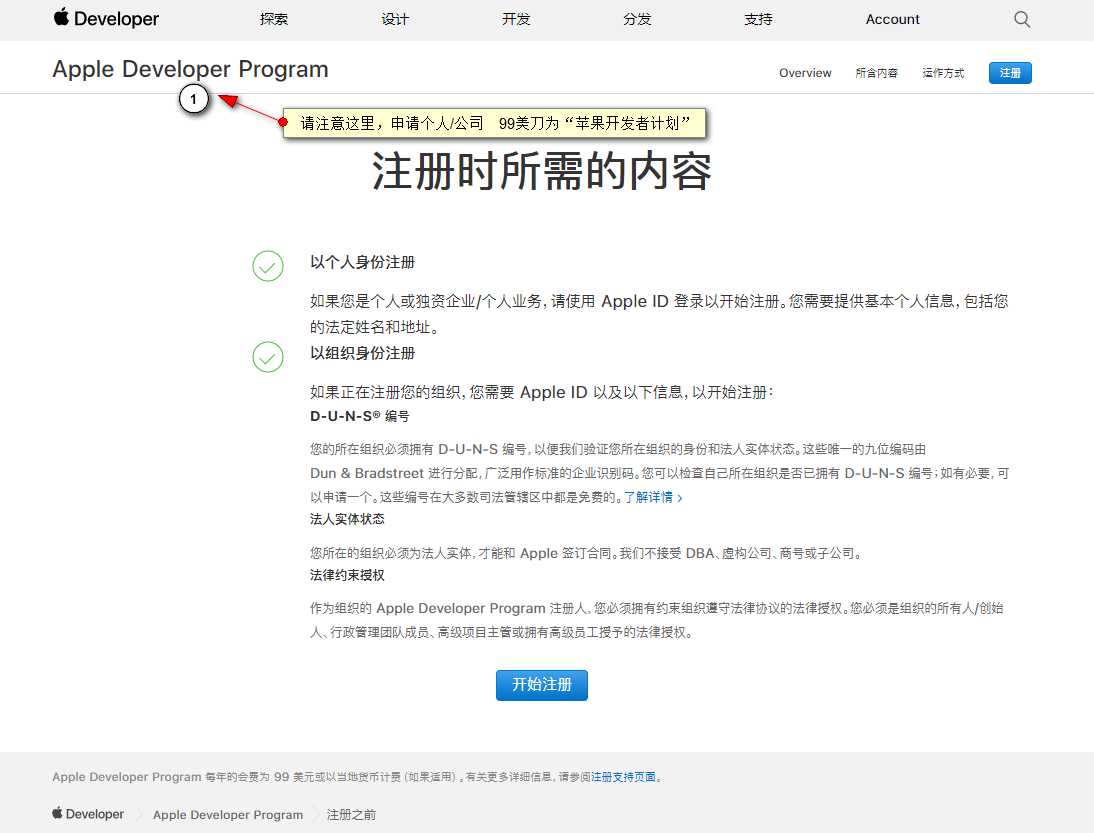
Task: Open the 分发 menu item
Action: (x=637, y=20)
